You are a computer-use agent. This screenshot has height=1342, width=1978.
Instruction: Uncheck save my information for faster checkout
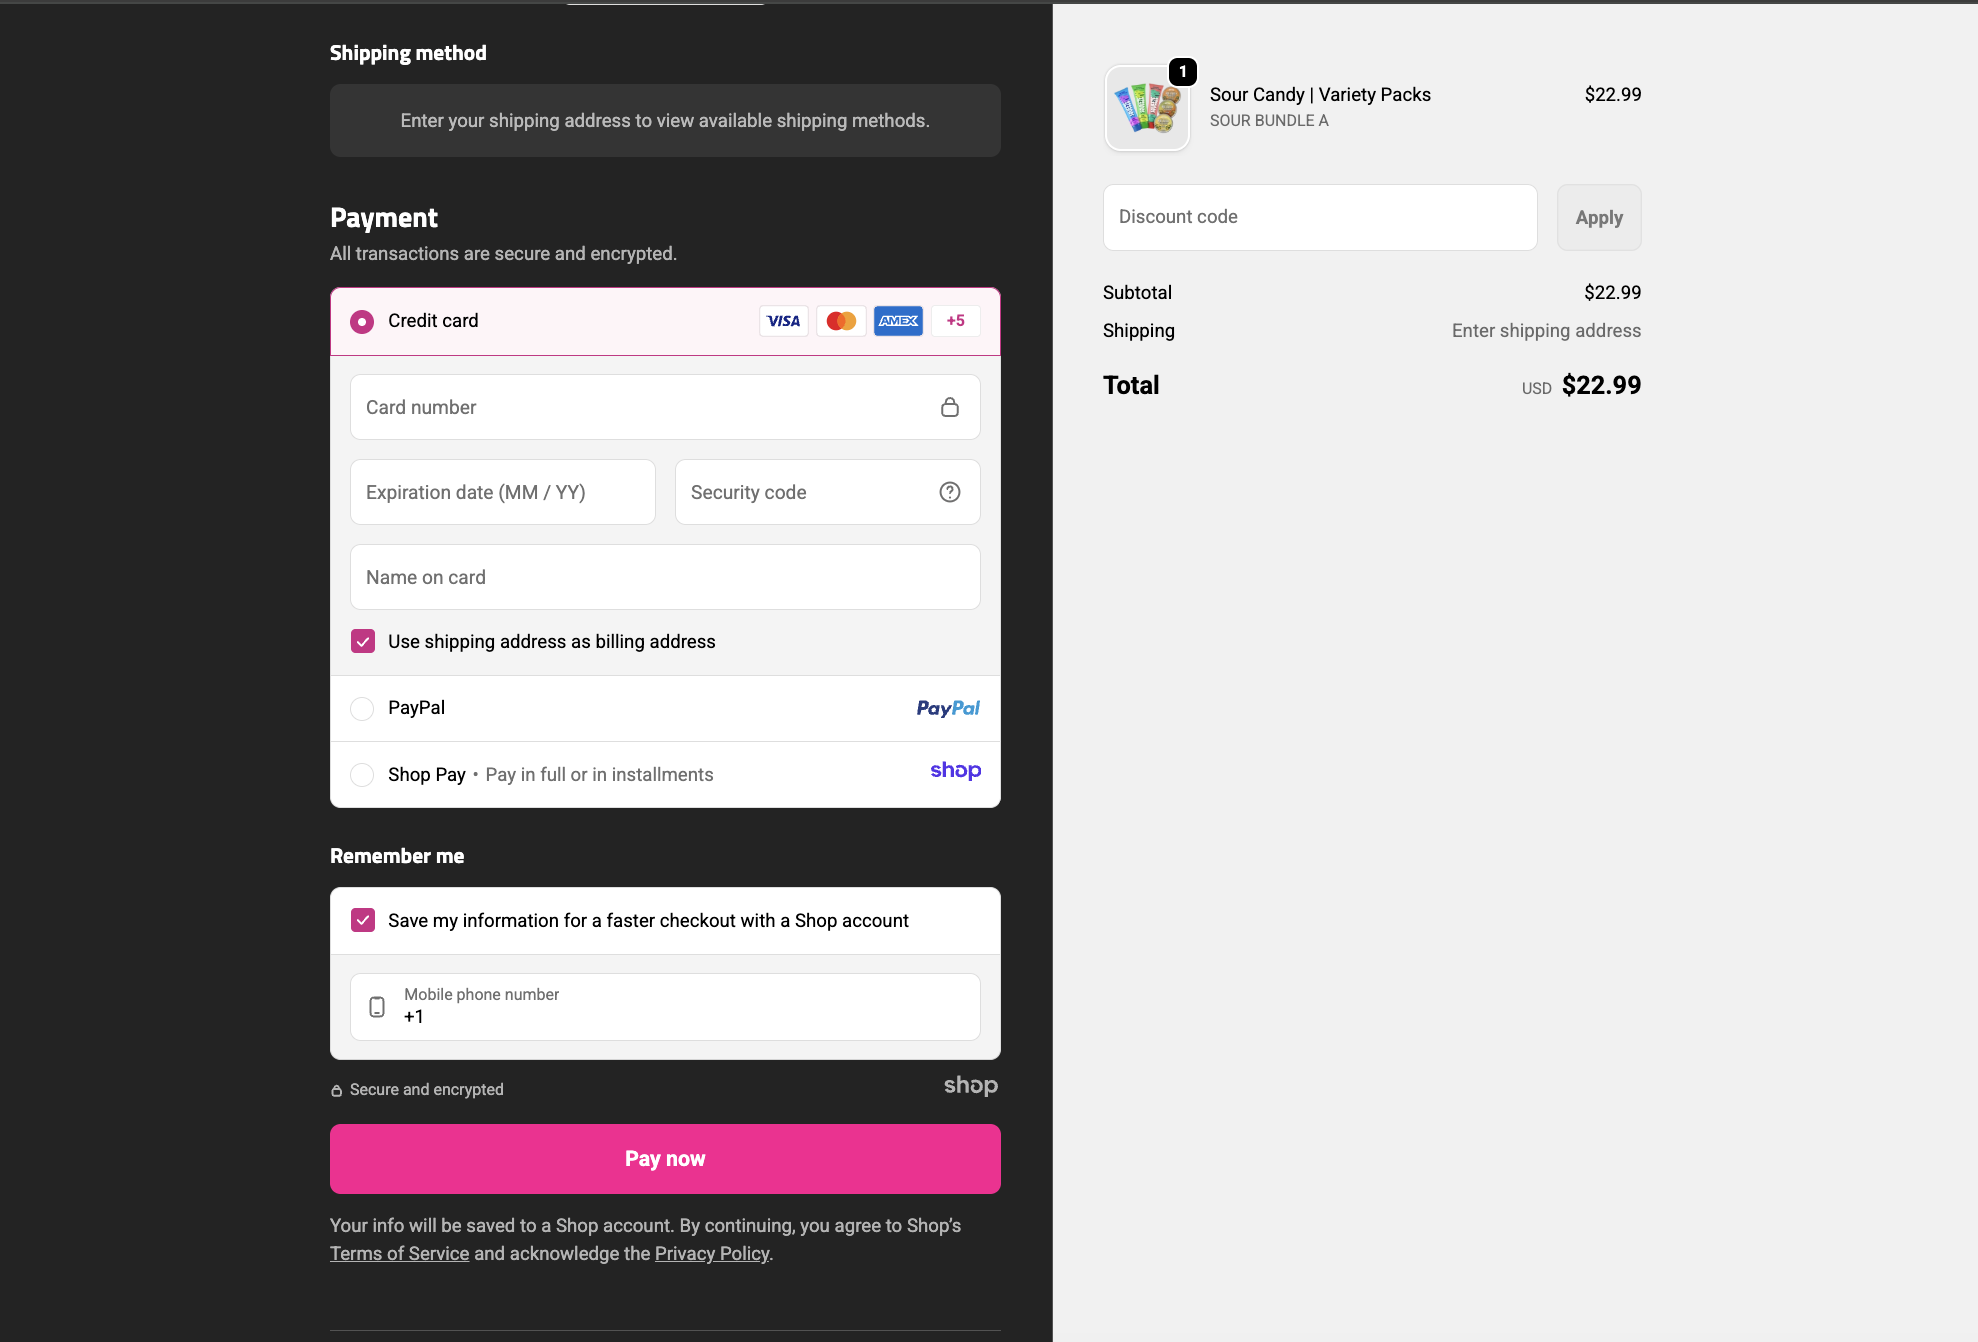(362, 920)
